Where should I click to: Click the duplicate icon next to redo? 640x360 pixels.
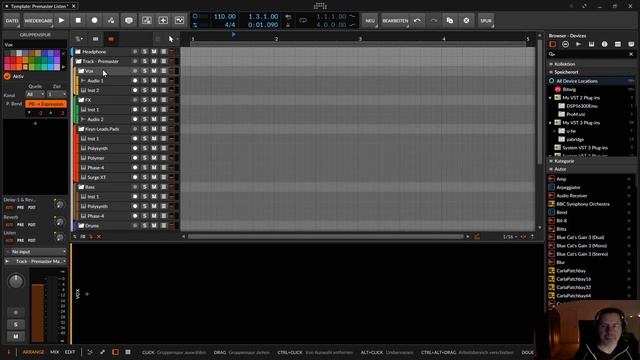(450, 20)
